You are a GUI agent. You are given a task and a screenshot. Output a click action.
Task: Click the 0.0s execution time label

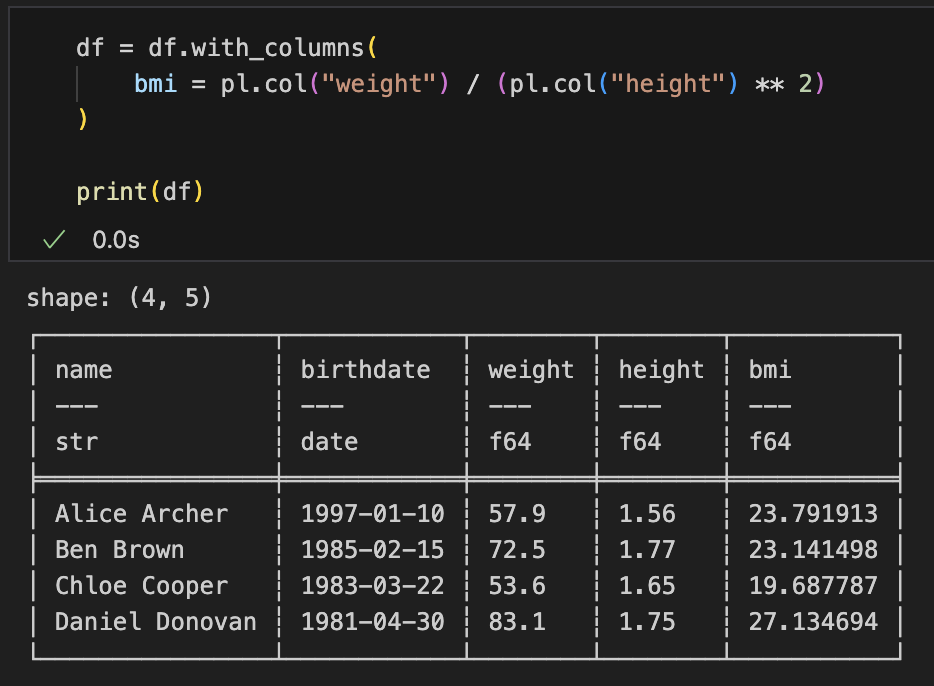click(x=116, y=240)
